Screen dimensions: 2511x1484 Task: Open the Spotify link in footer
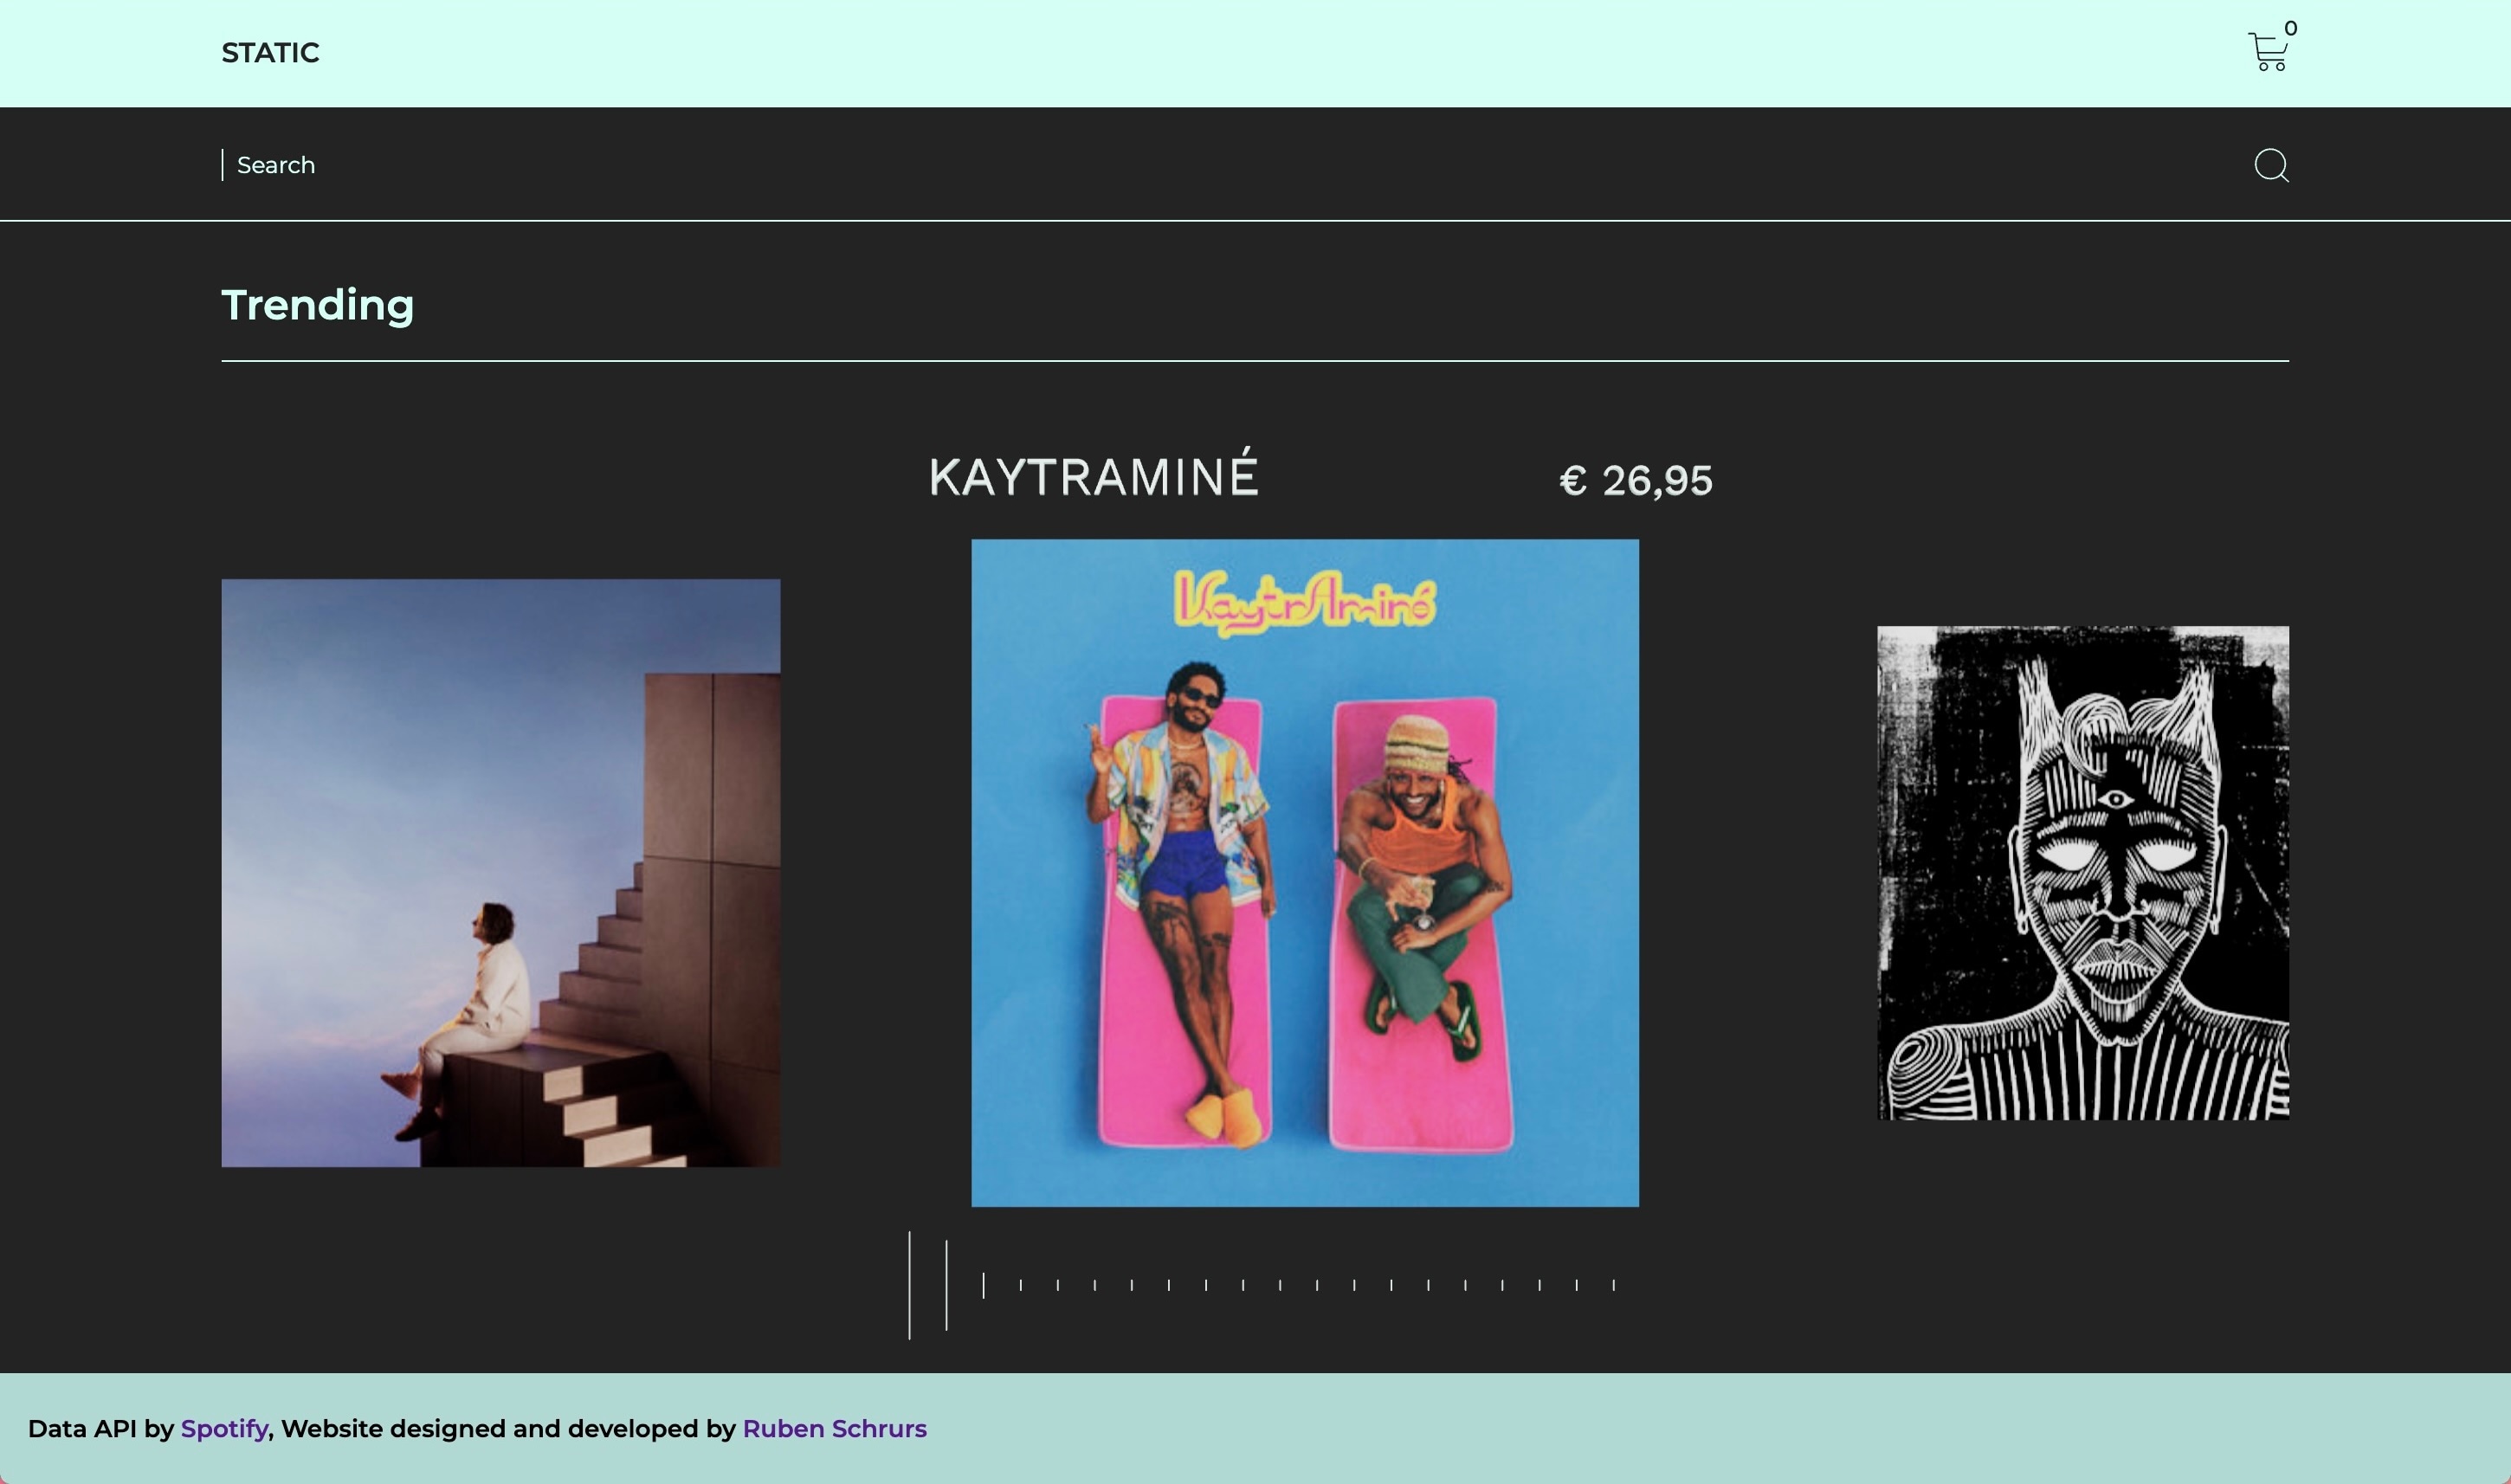tap(224, 1428)
